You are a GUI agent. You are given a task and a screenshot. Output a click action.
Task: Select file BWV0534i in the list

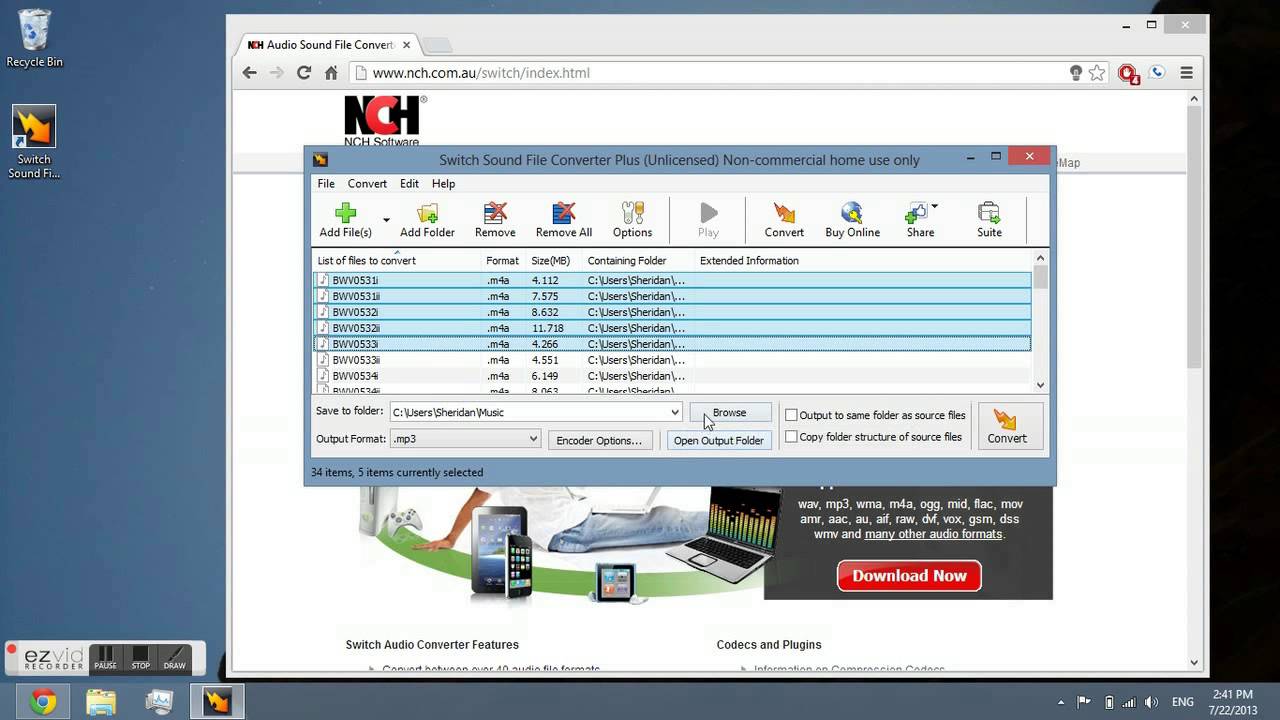click(672, 376)
